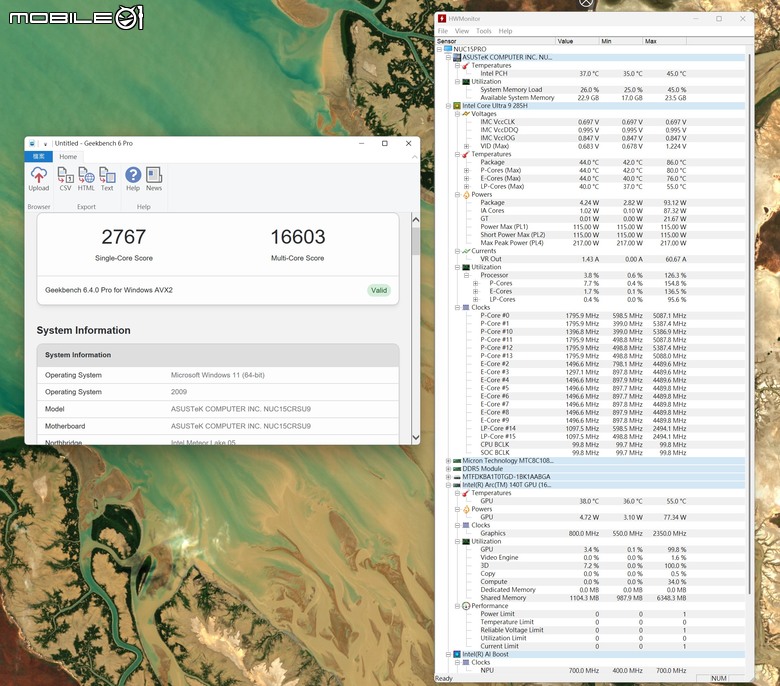Expand the VID (Max) voltage row
The height and width of the screenshot is (686, 780).
tap(467, 146)
